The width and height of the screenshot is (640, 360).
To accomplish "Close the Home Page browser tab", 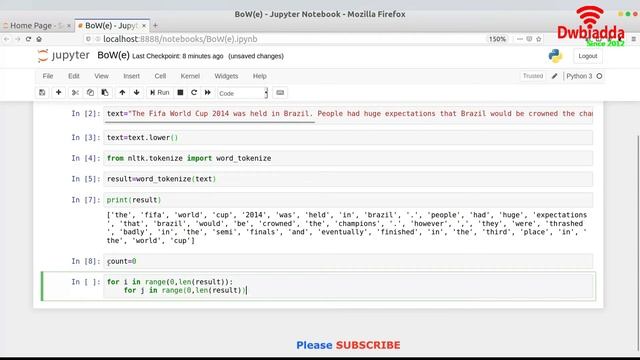I will tap(69, 25).
